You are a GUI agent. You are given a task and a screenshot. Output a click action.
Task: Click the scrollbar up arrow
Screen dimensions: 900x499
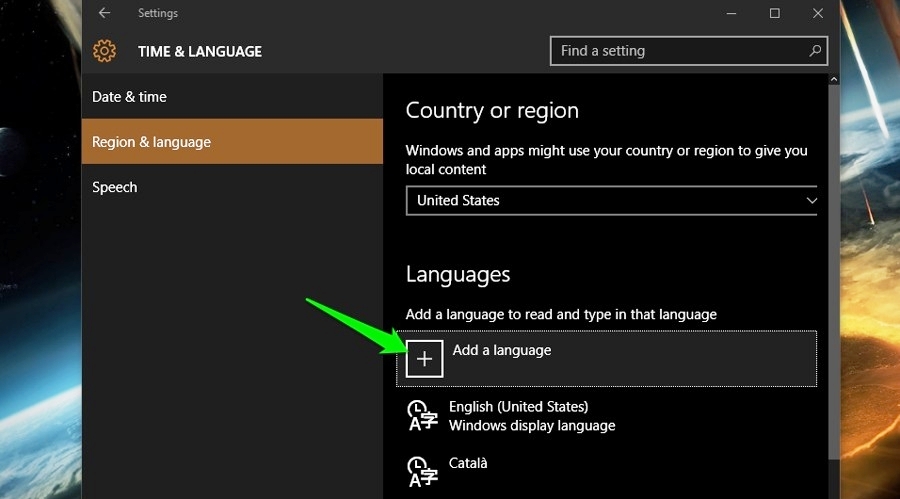point(834,79)
